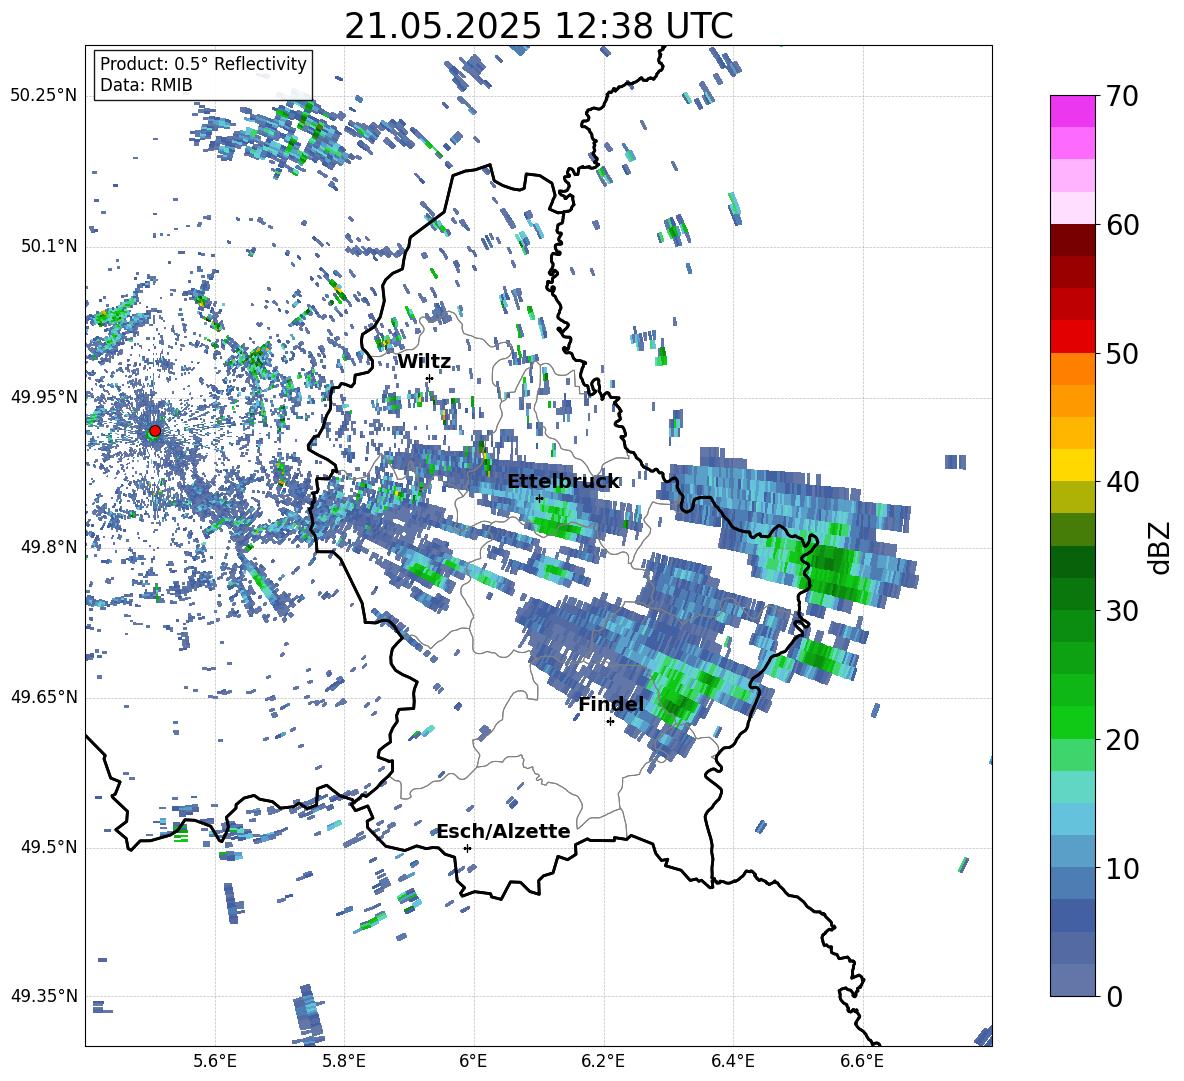Click the 5.8°E longitude label
The width and height of the screenshot is (1184, 1081).
(344, 1061)
